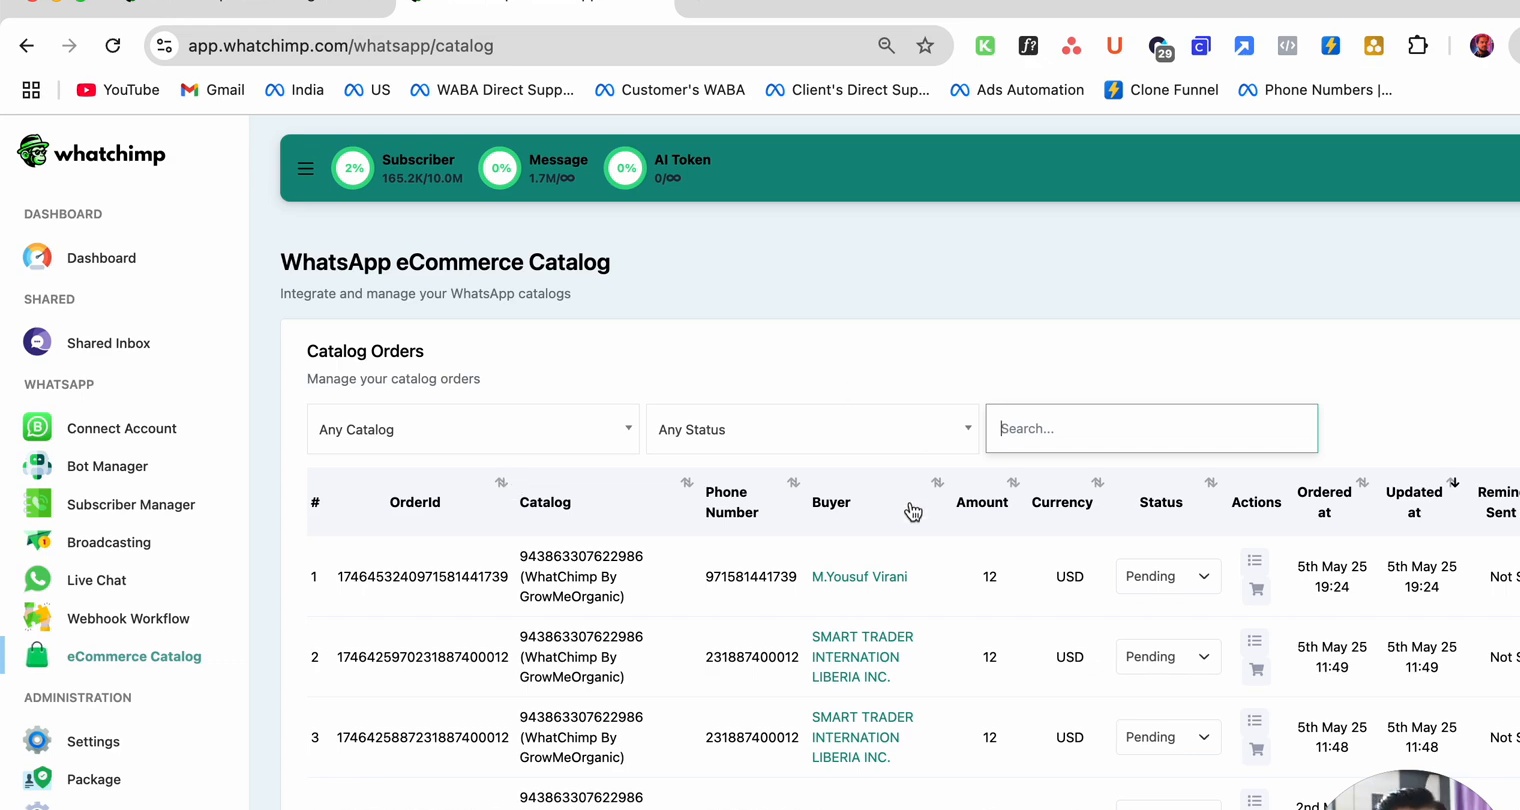
Task: Open Shared Inbox in the sidebar
Action: [x=87, y=343]
